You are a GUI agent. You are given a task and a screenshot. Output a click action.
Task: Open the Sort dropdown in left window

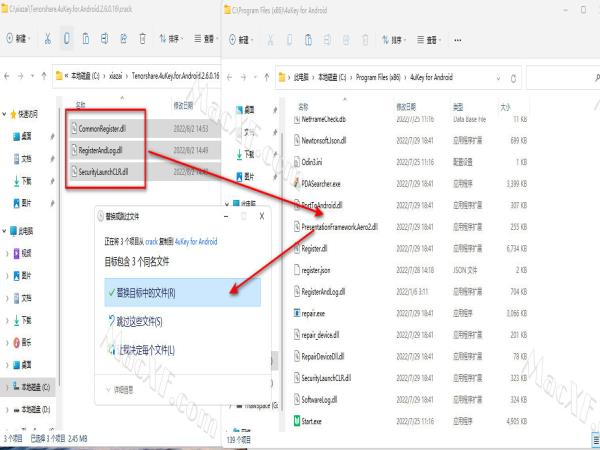click(x=171, y=38)
